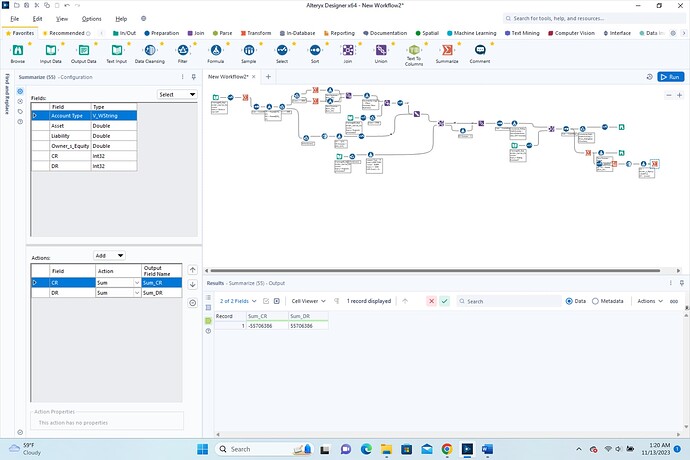The width and height of the screenshot is (690, 460).
Task: Open the fields Select dropdown
Action: coord(177,95)
